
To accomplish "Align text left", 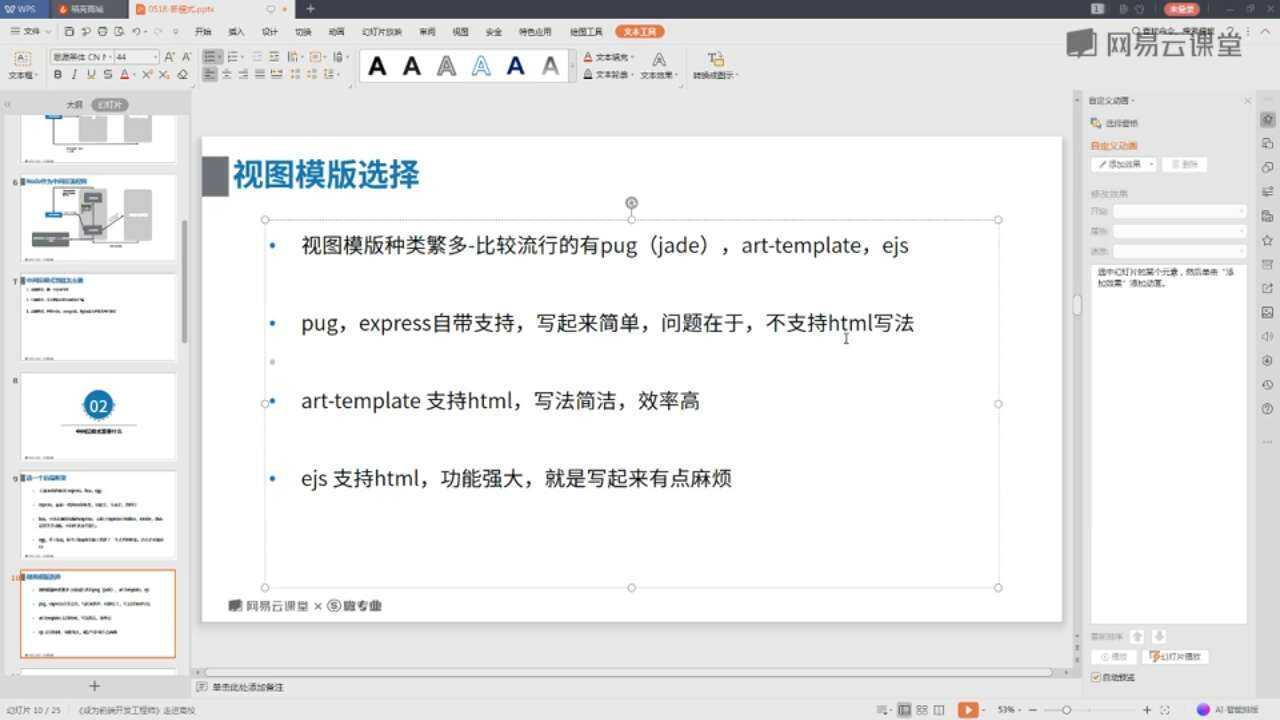I will click(x=210, y=75).
